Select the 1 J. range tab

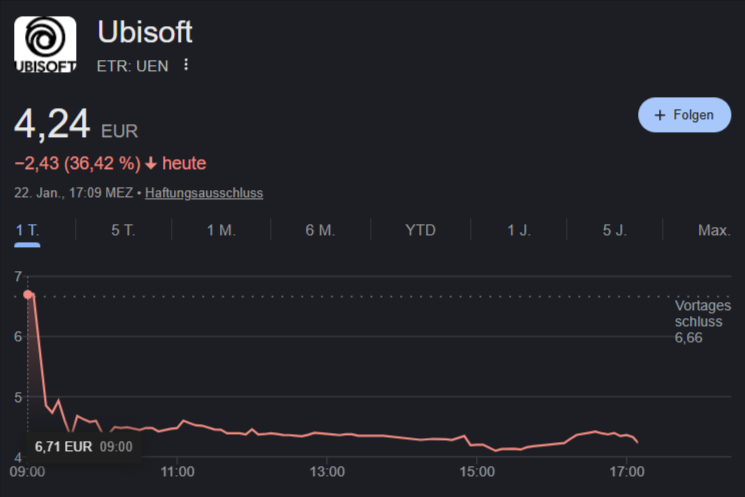pyautogui.click(x=518, y=230)
